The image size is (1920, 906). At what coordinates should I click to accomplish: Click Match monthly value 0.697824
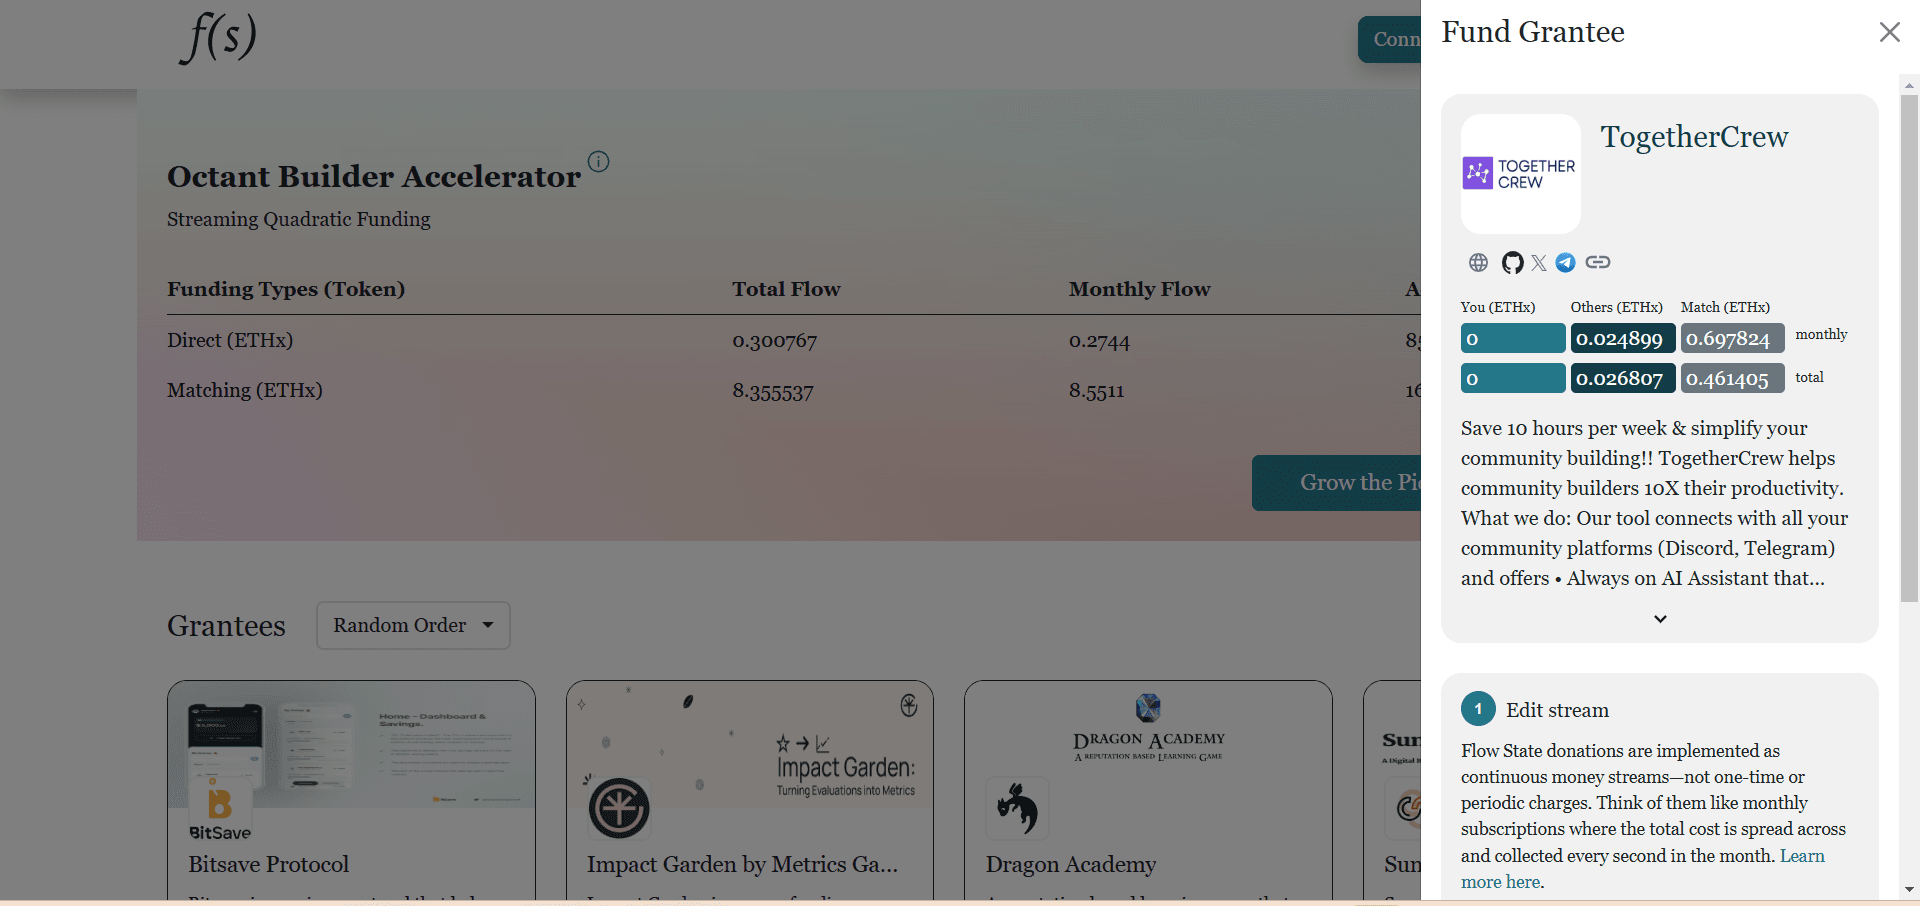click(x=1732, y=338)
